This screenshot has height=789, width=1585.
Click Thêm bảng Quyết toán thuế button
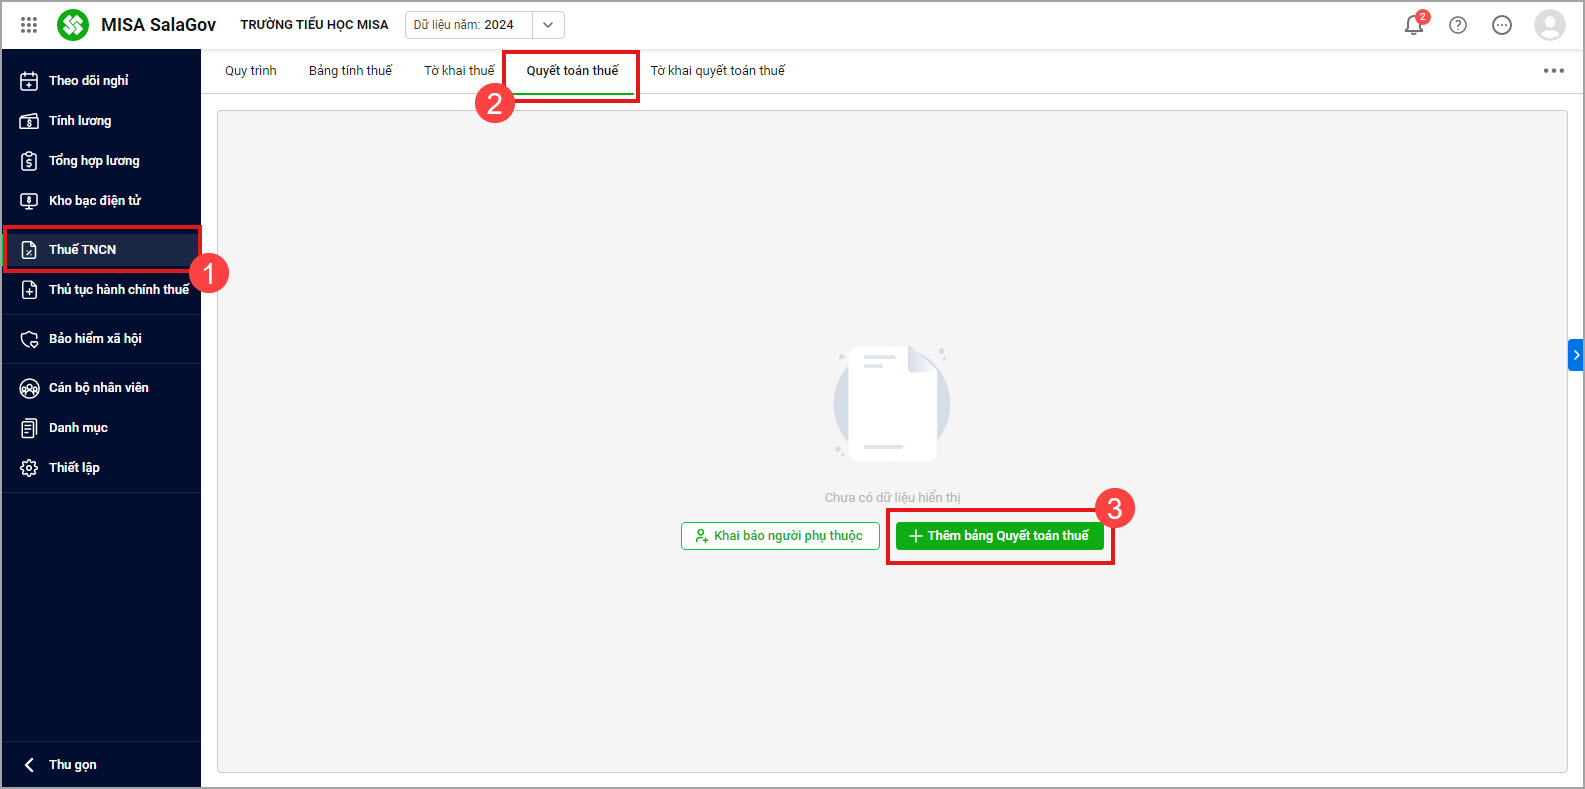click(999, 536)
